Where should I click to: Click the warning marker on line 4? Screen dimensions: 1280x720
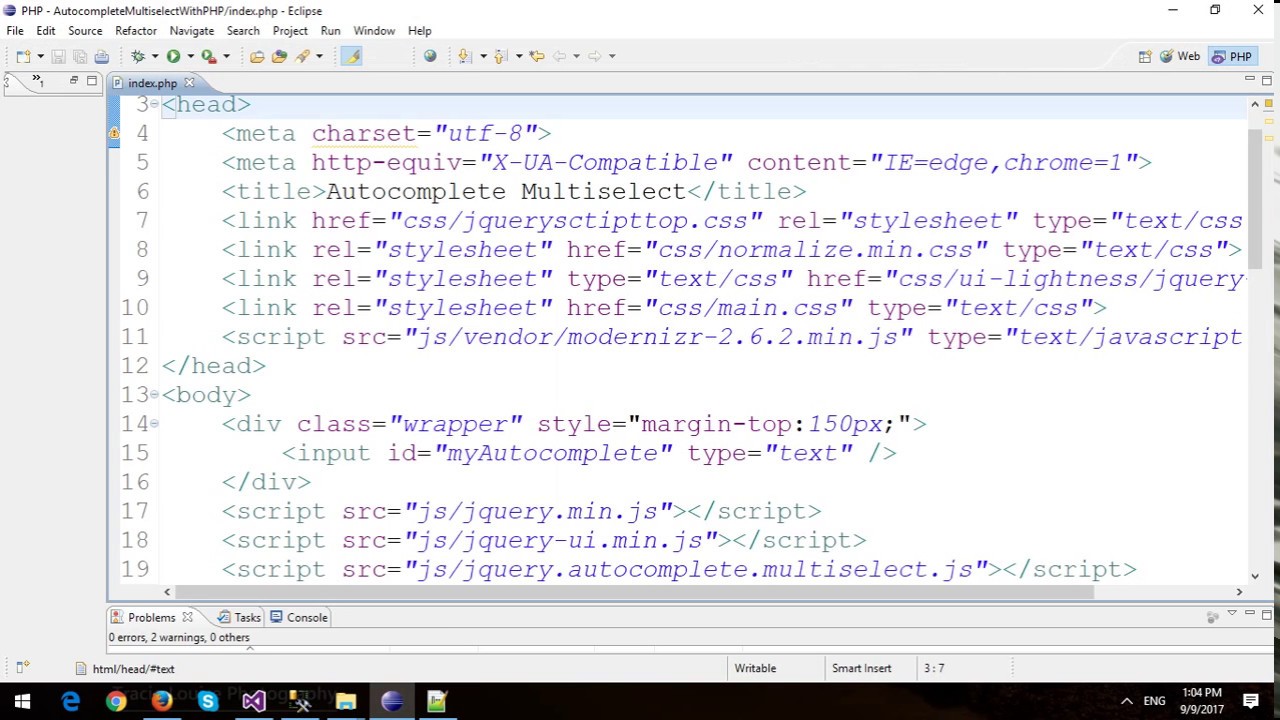114,133
